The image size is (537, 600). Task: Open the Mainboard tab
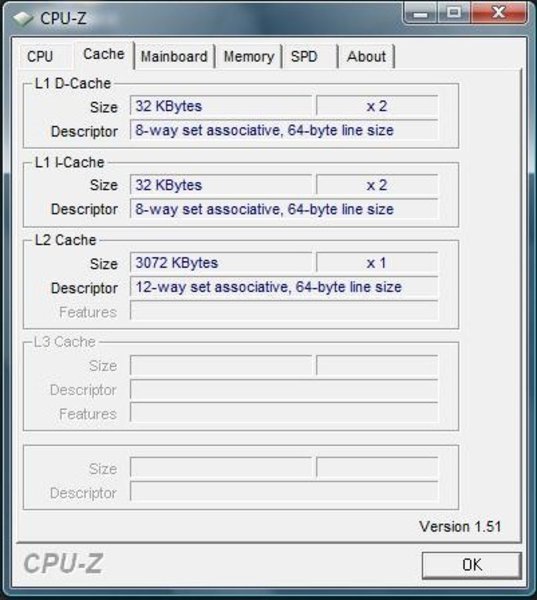tap(174, 57)
